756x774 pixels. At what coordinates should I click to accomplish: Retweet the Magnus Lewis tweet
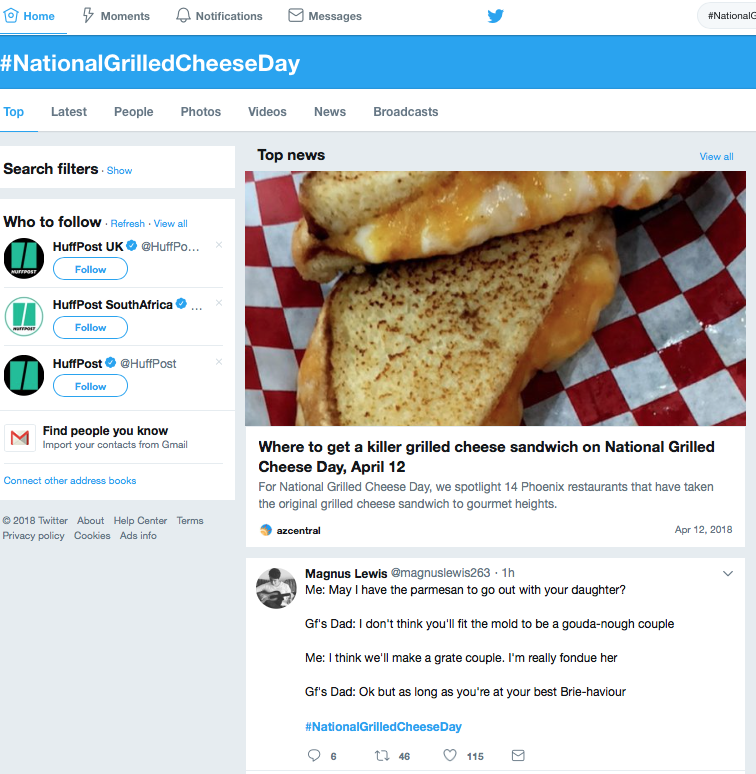click(381, 755)
